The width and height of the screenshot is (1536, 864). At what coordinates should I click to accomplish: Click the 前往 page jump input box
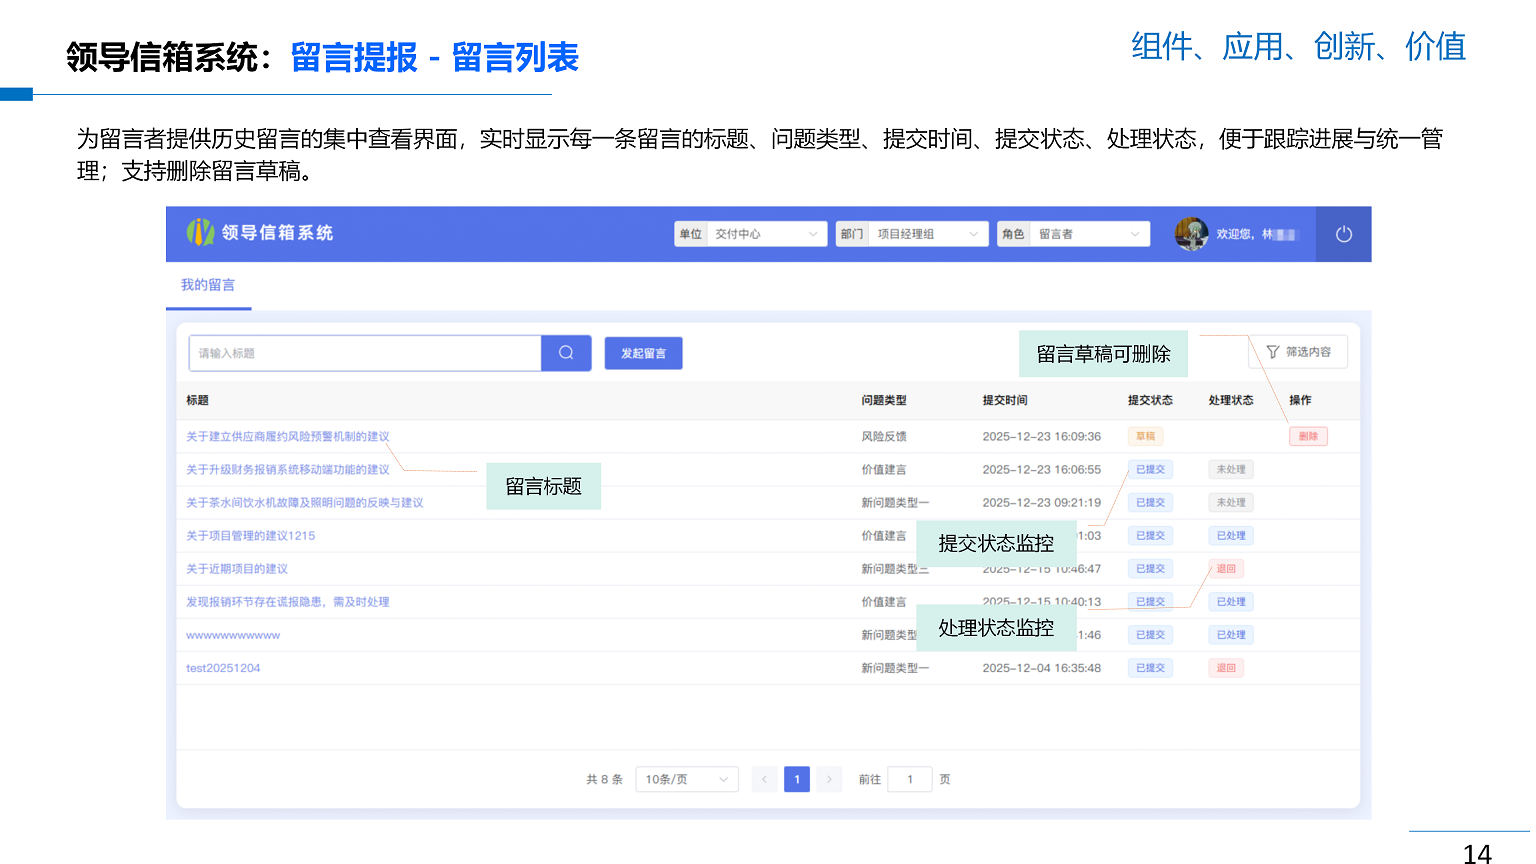909,779
